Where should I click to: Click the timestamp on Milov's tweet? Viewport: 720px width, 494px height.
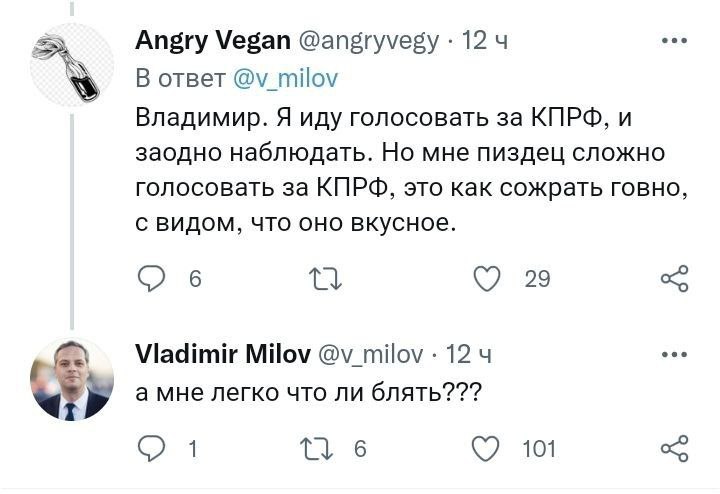point(467,353)
